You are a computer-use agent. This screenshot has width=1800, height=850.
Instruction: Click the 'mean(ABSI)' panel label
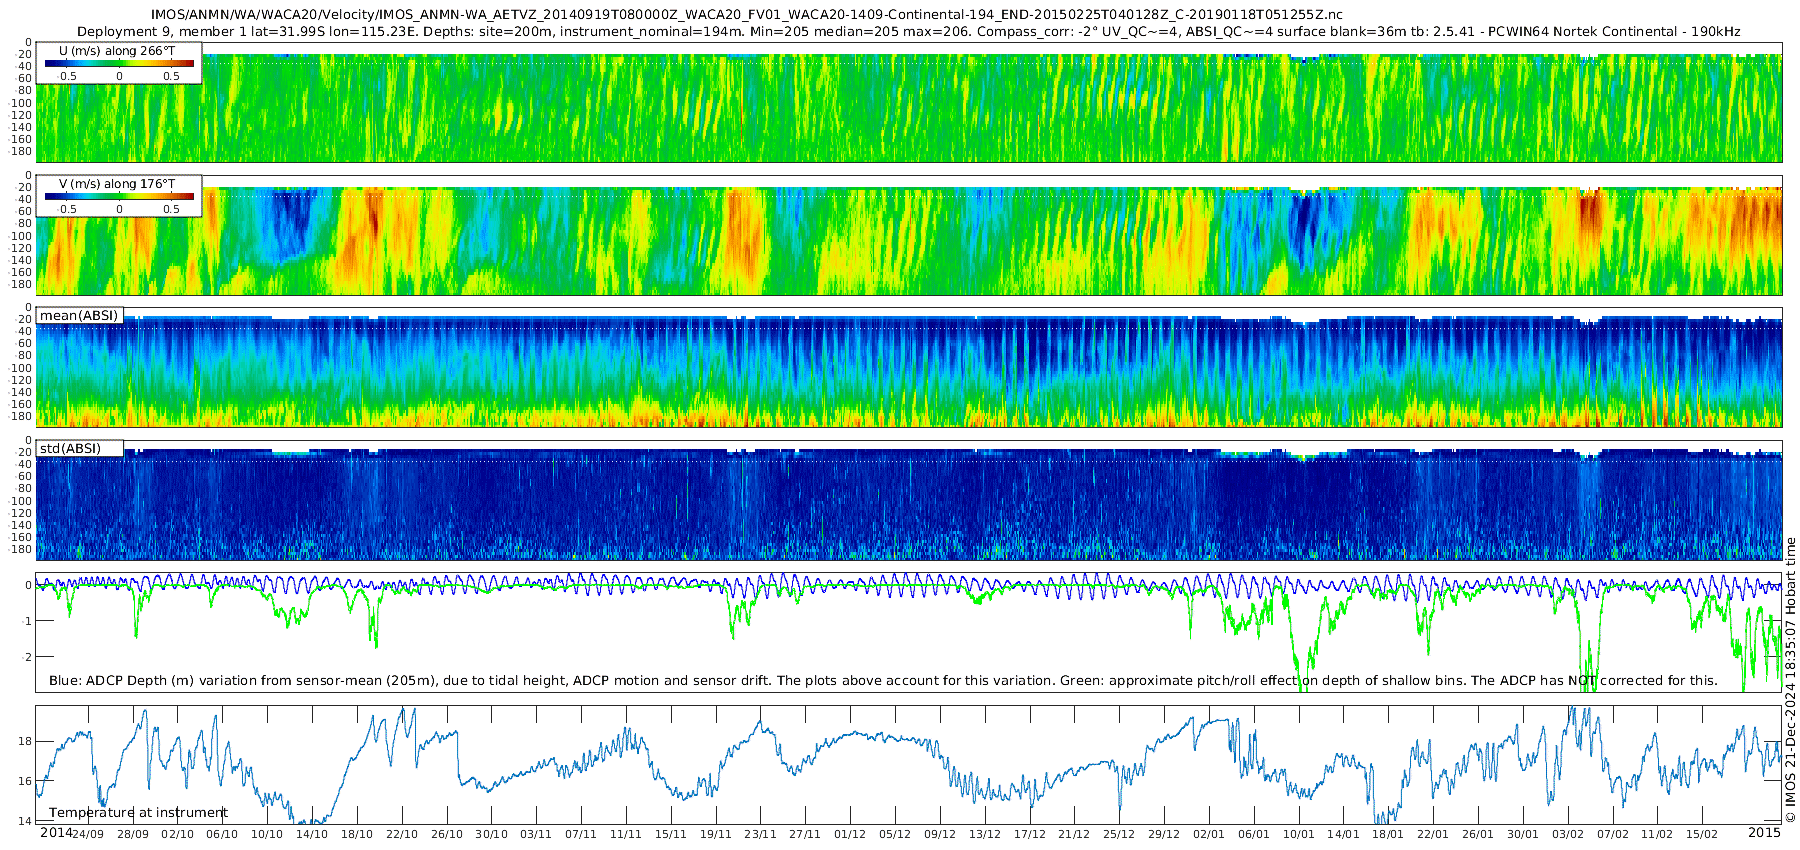coord(79,316)
